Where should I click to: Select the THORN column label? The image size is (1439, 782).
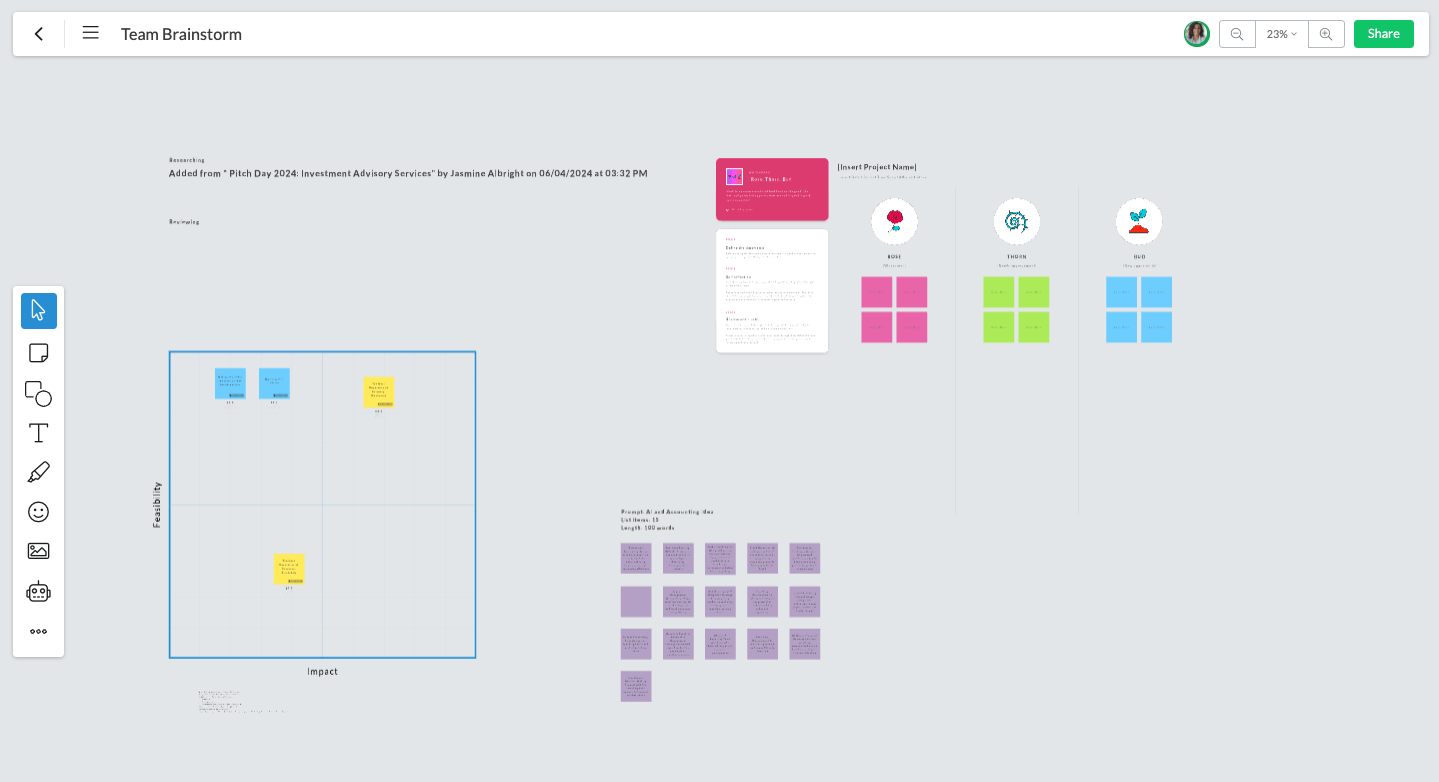click(x=1017, y=257)
